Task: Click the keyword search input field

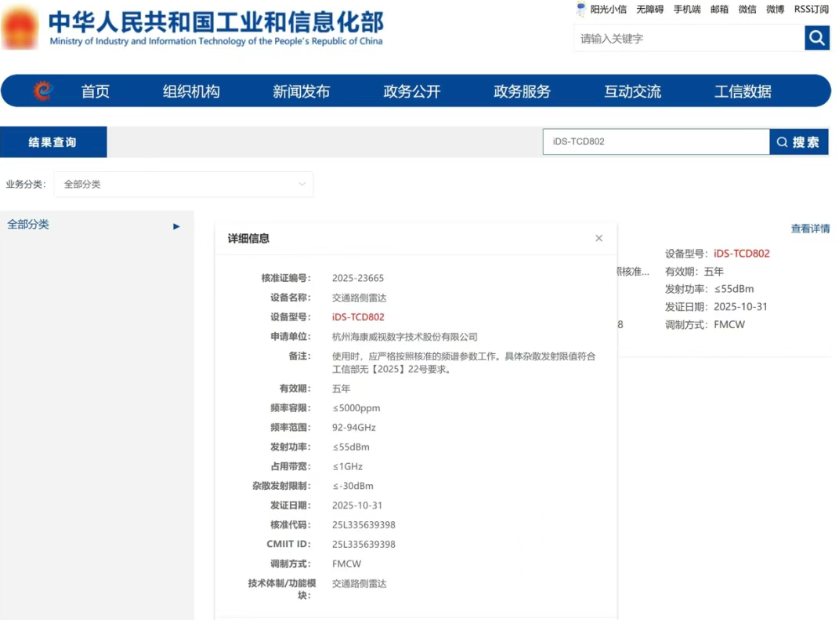Action: (688, 39)
